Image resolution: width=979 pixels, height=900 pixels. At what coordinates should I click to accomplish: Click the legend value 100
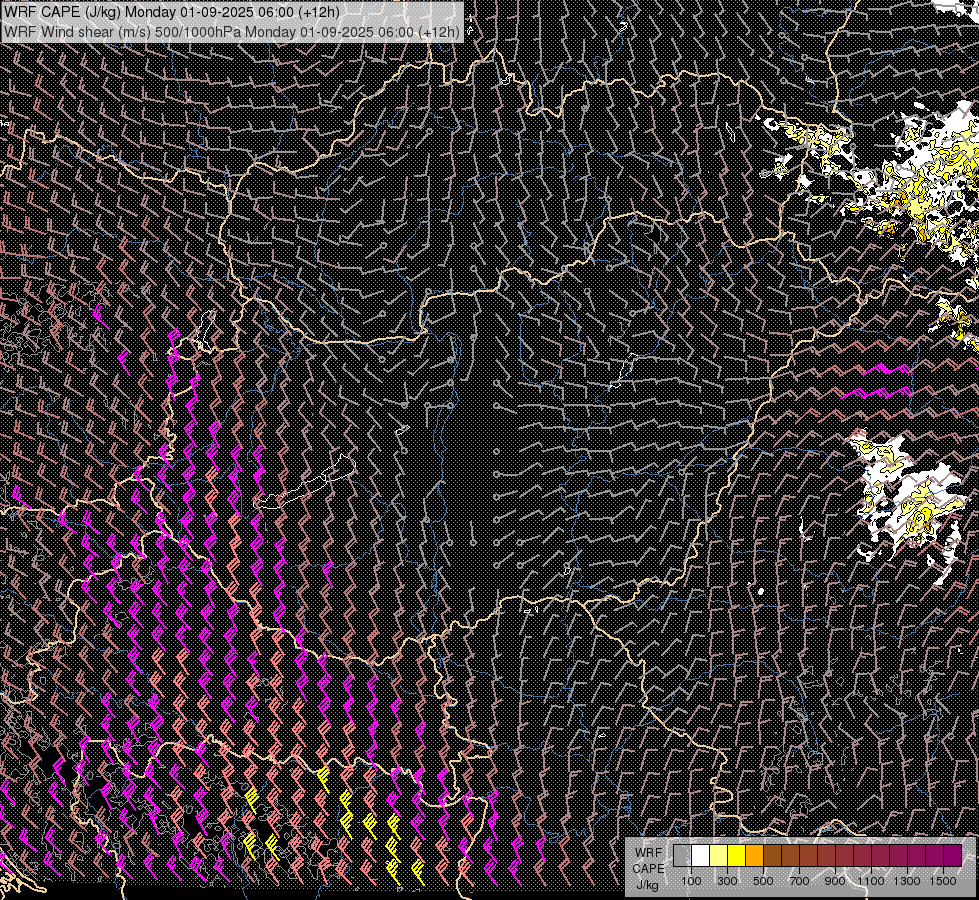point(691,881)
